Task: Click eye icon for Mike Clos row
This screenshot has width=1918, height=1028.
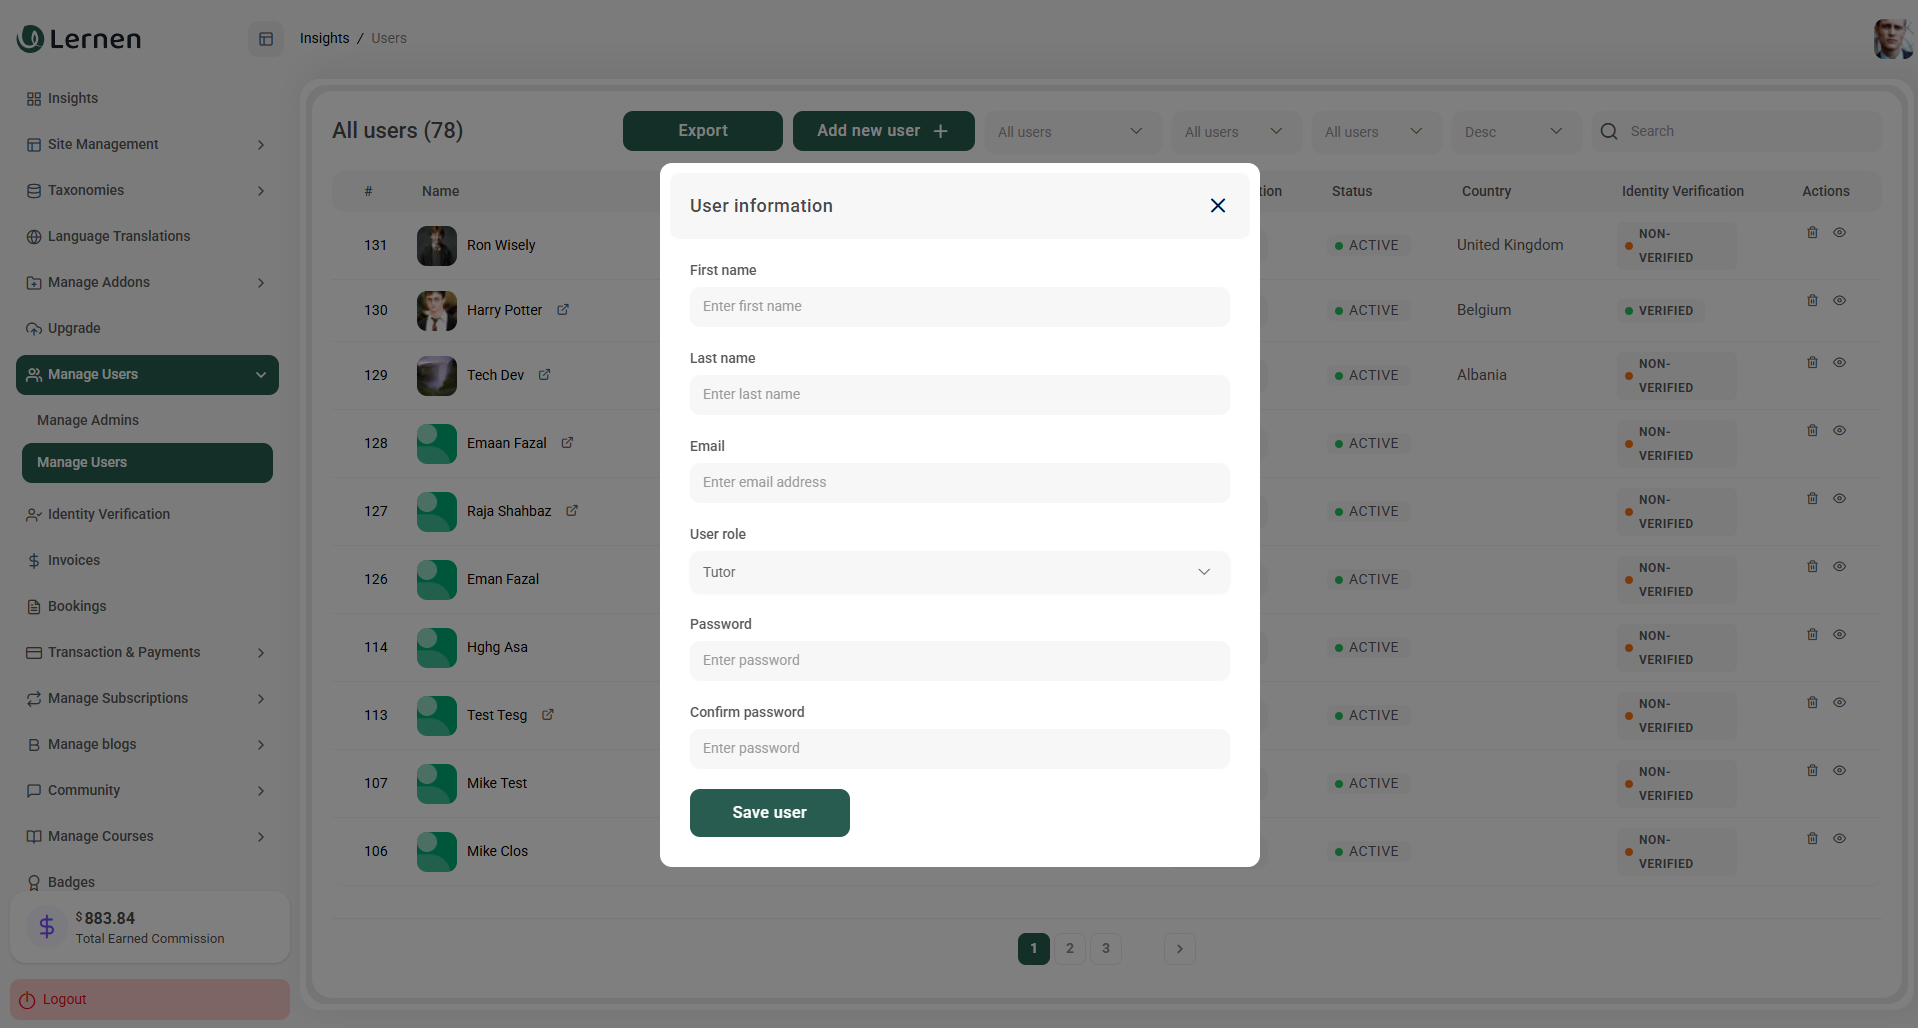Action: pos(1839,839)
